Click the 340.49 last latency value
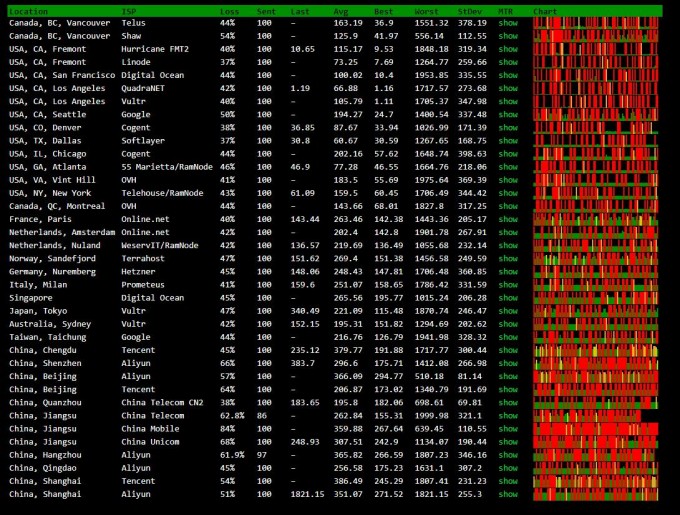This screenshot has height=515, width=680. pyautogui.click(x=305, y=311)
